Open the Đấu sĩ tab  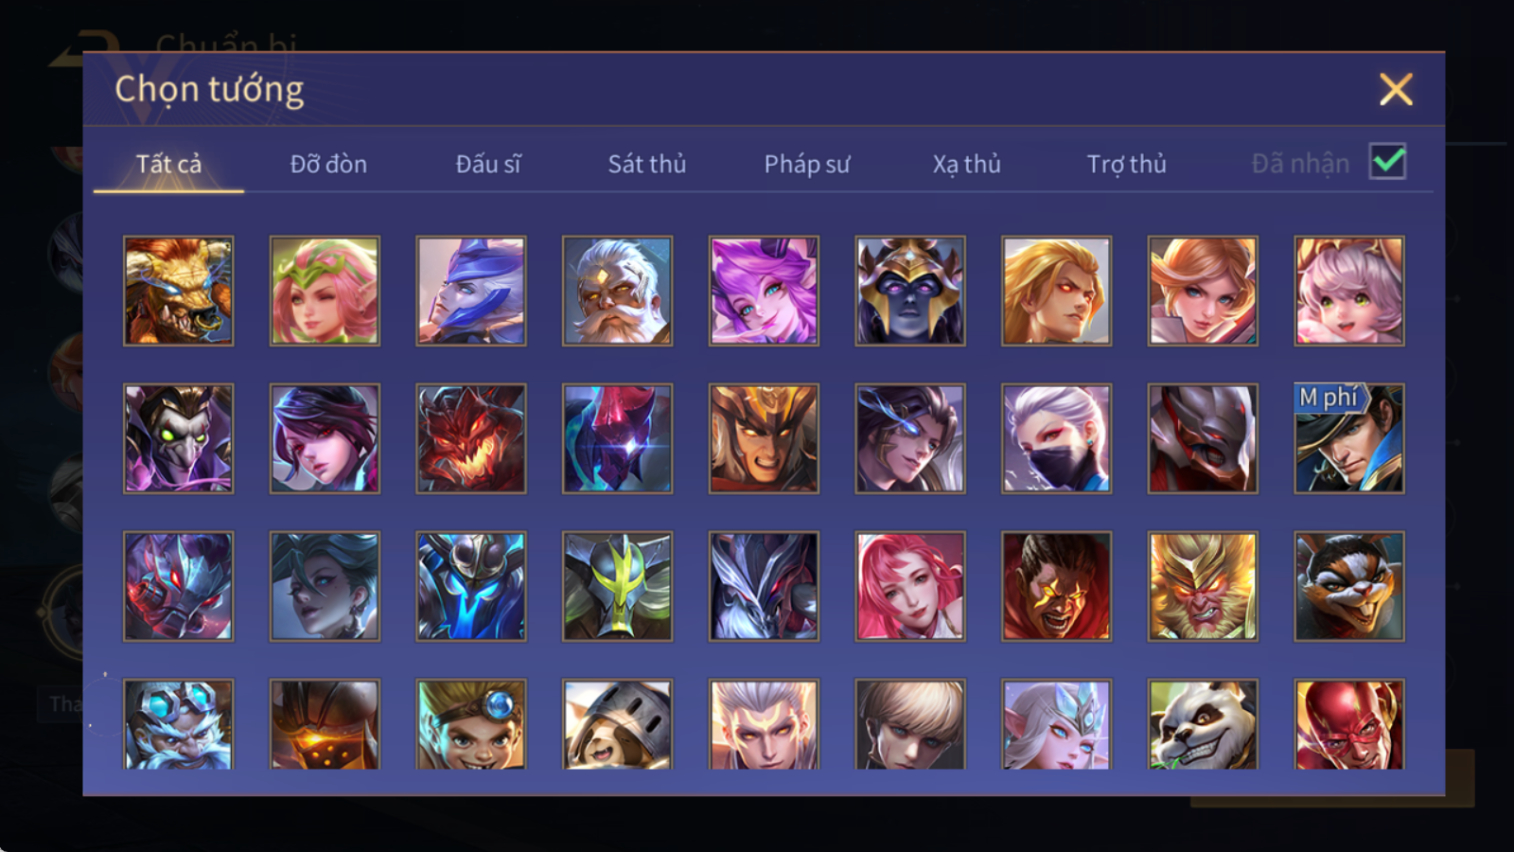(488, 164)
